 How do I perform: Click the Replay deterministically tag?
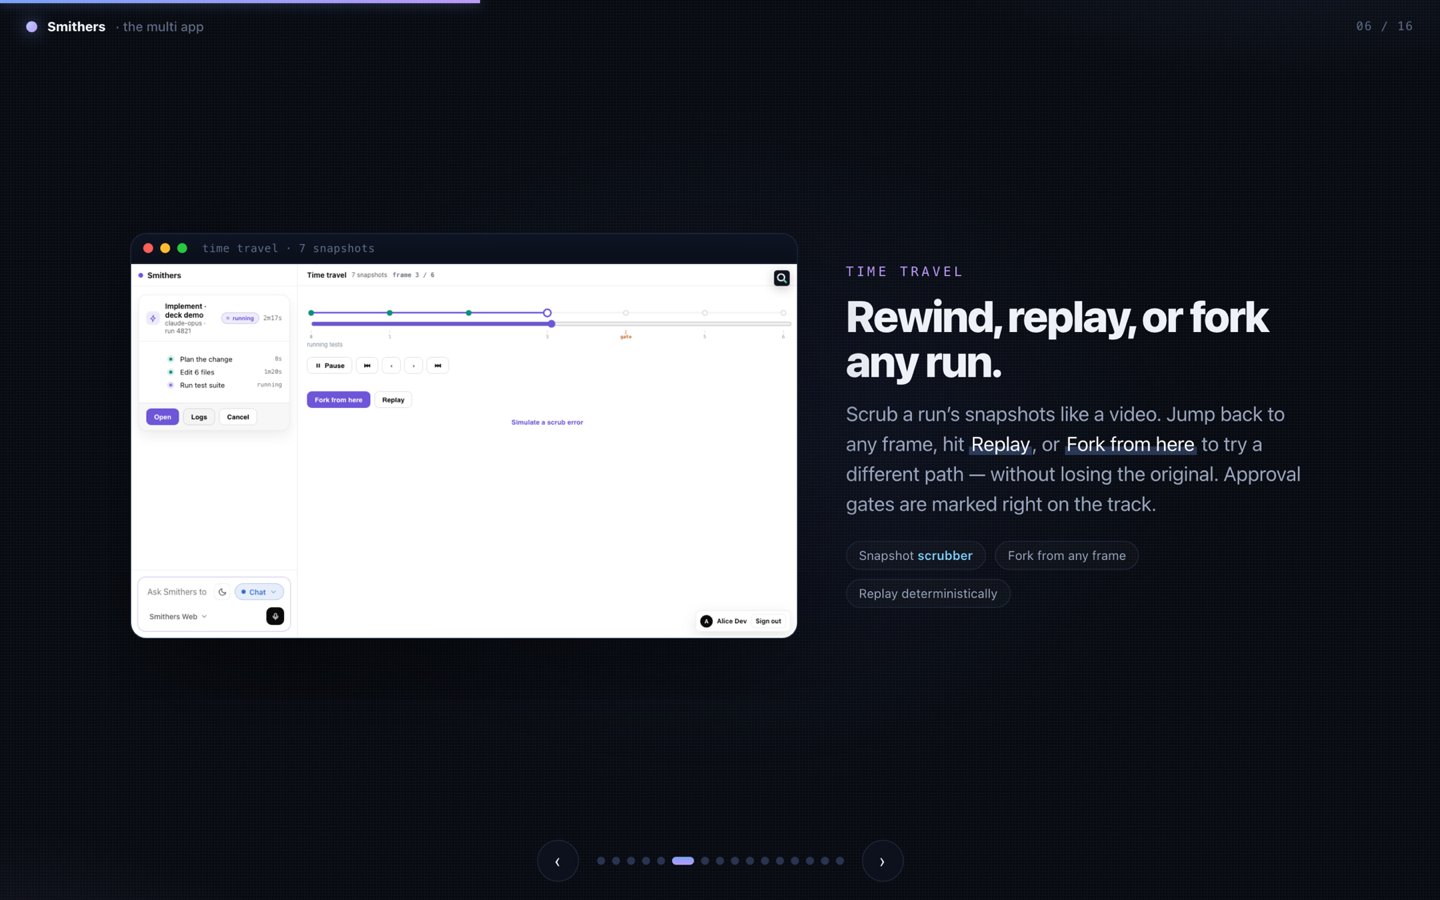pyautogui.click(x=928, y=594)
